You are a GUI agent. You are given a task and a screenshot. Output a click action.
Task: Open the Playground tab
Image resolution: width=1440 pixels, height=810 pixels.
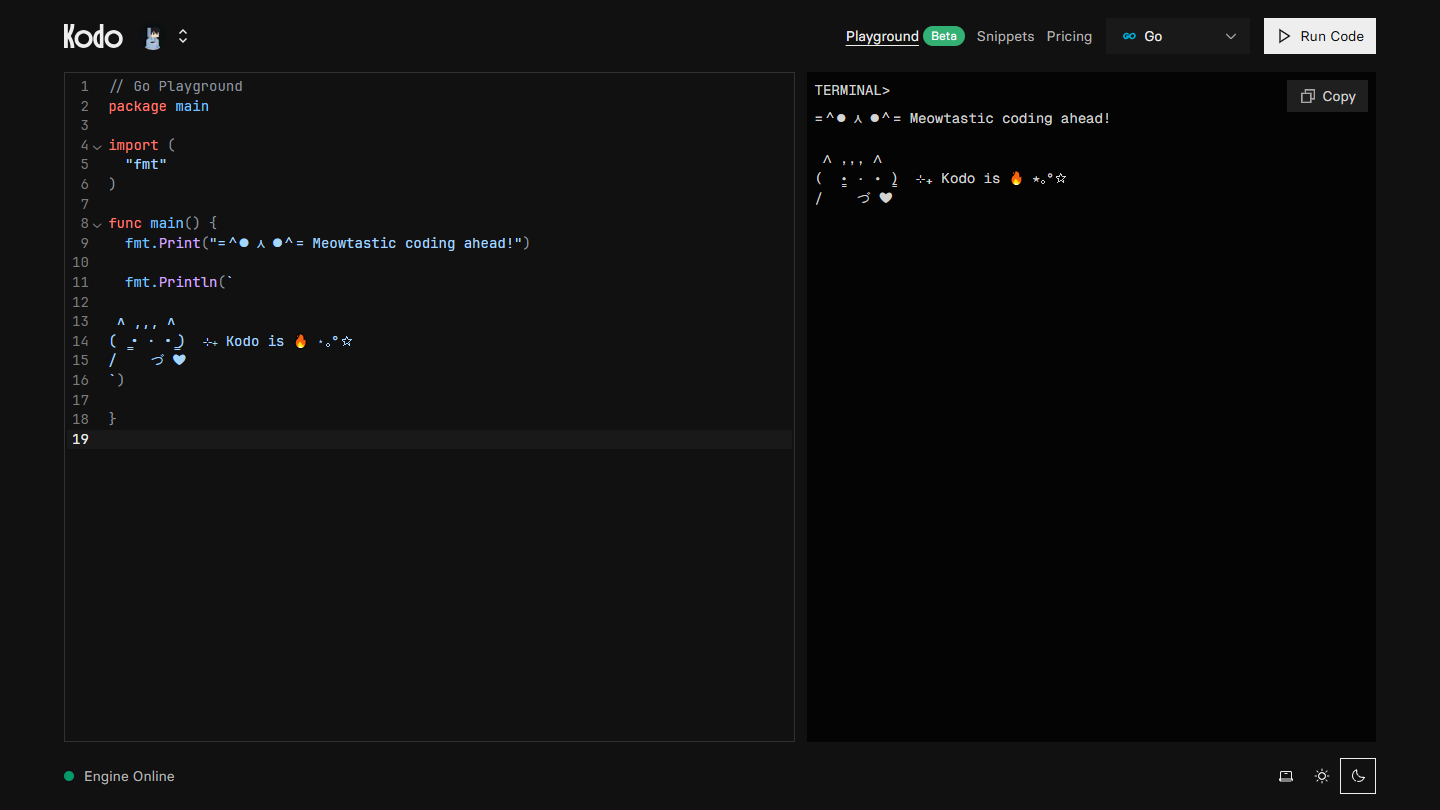[882, 36]
